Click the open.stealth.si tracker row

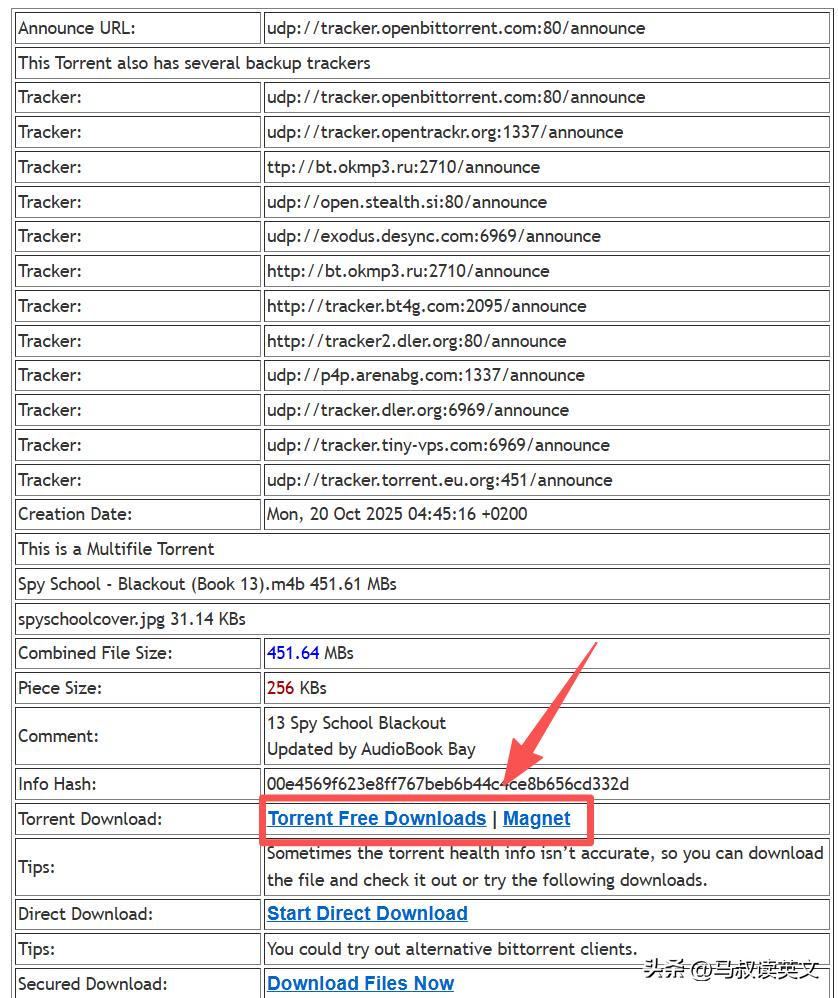(x=411, y=201)
